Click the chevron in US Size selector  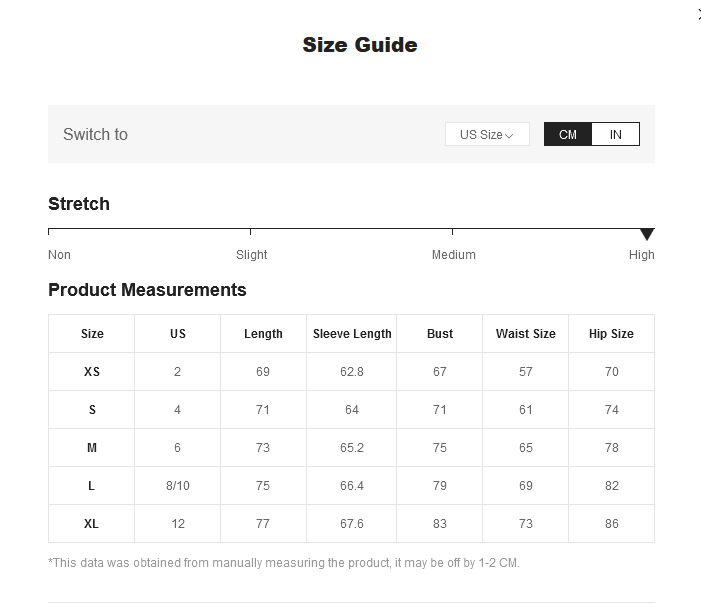[509, 135]
